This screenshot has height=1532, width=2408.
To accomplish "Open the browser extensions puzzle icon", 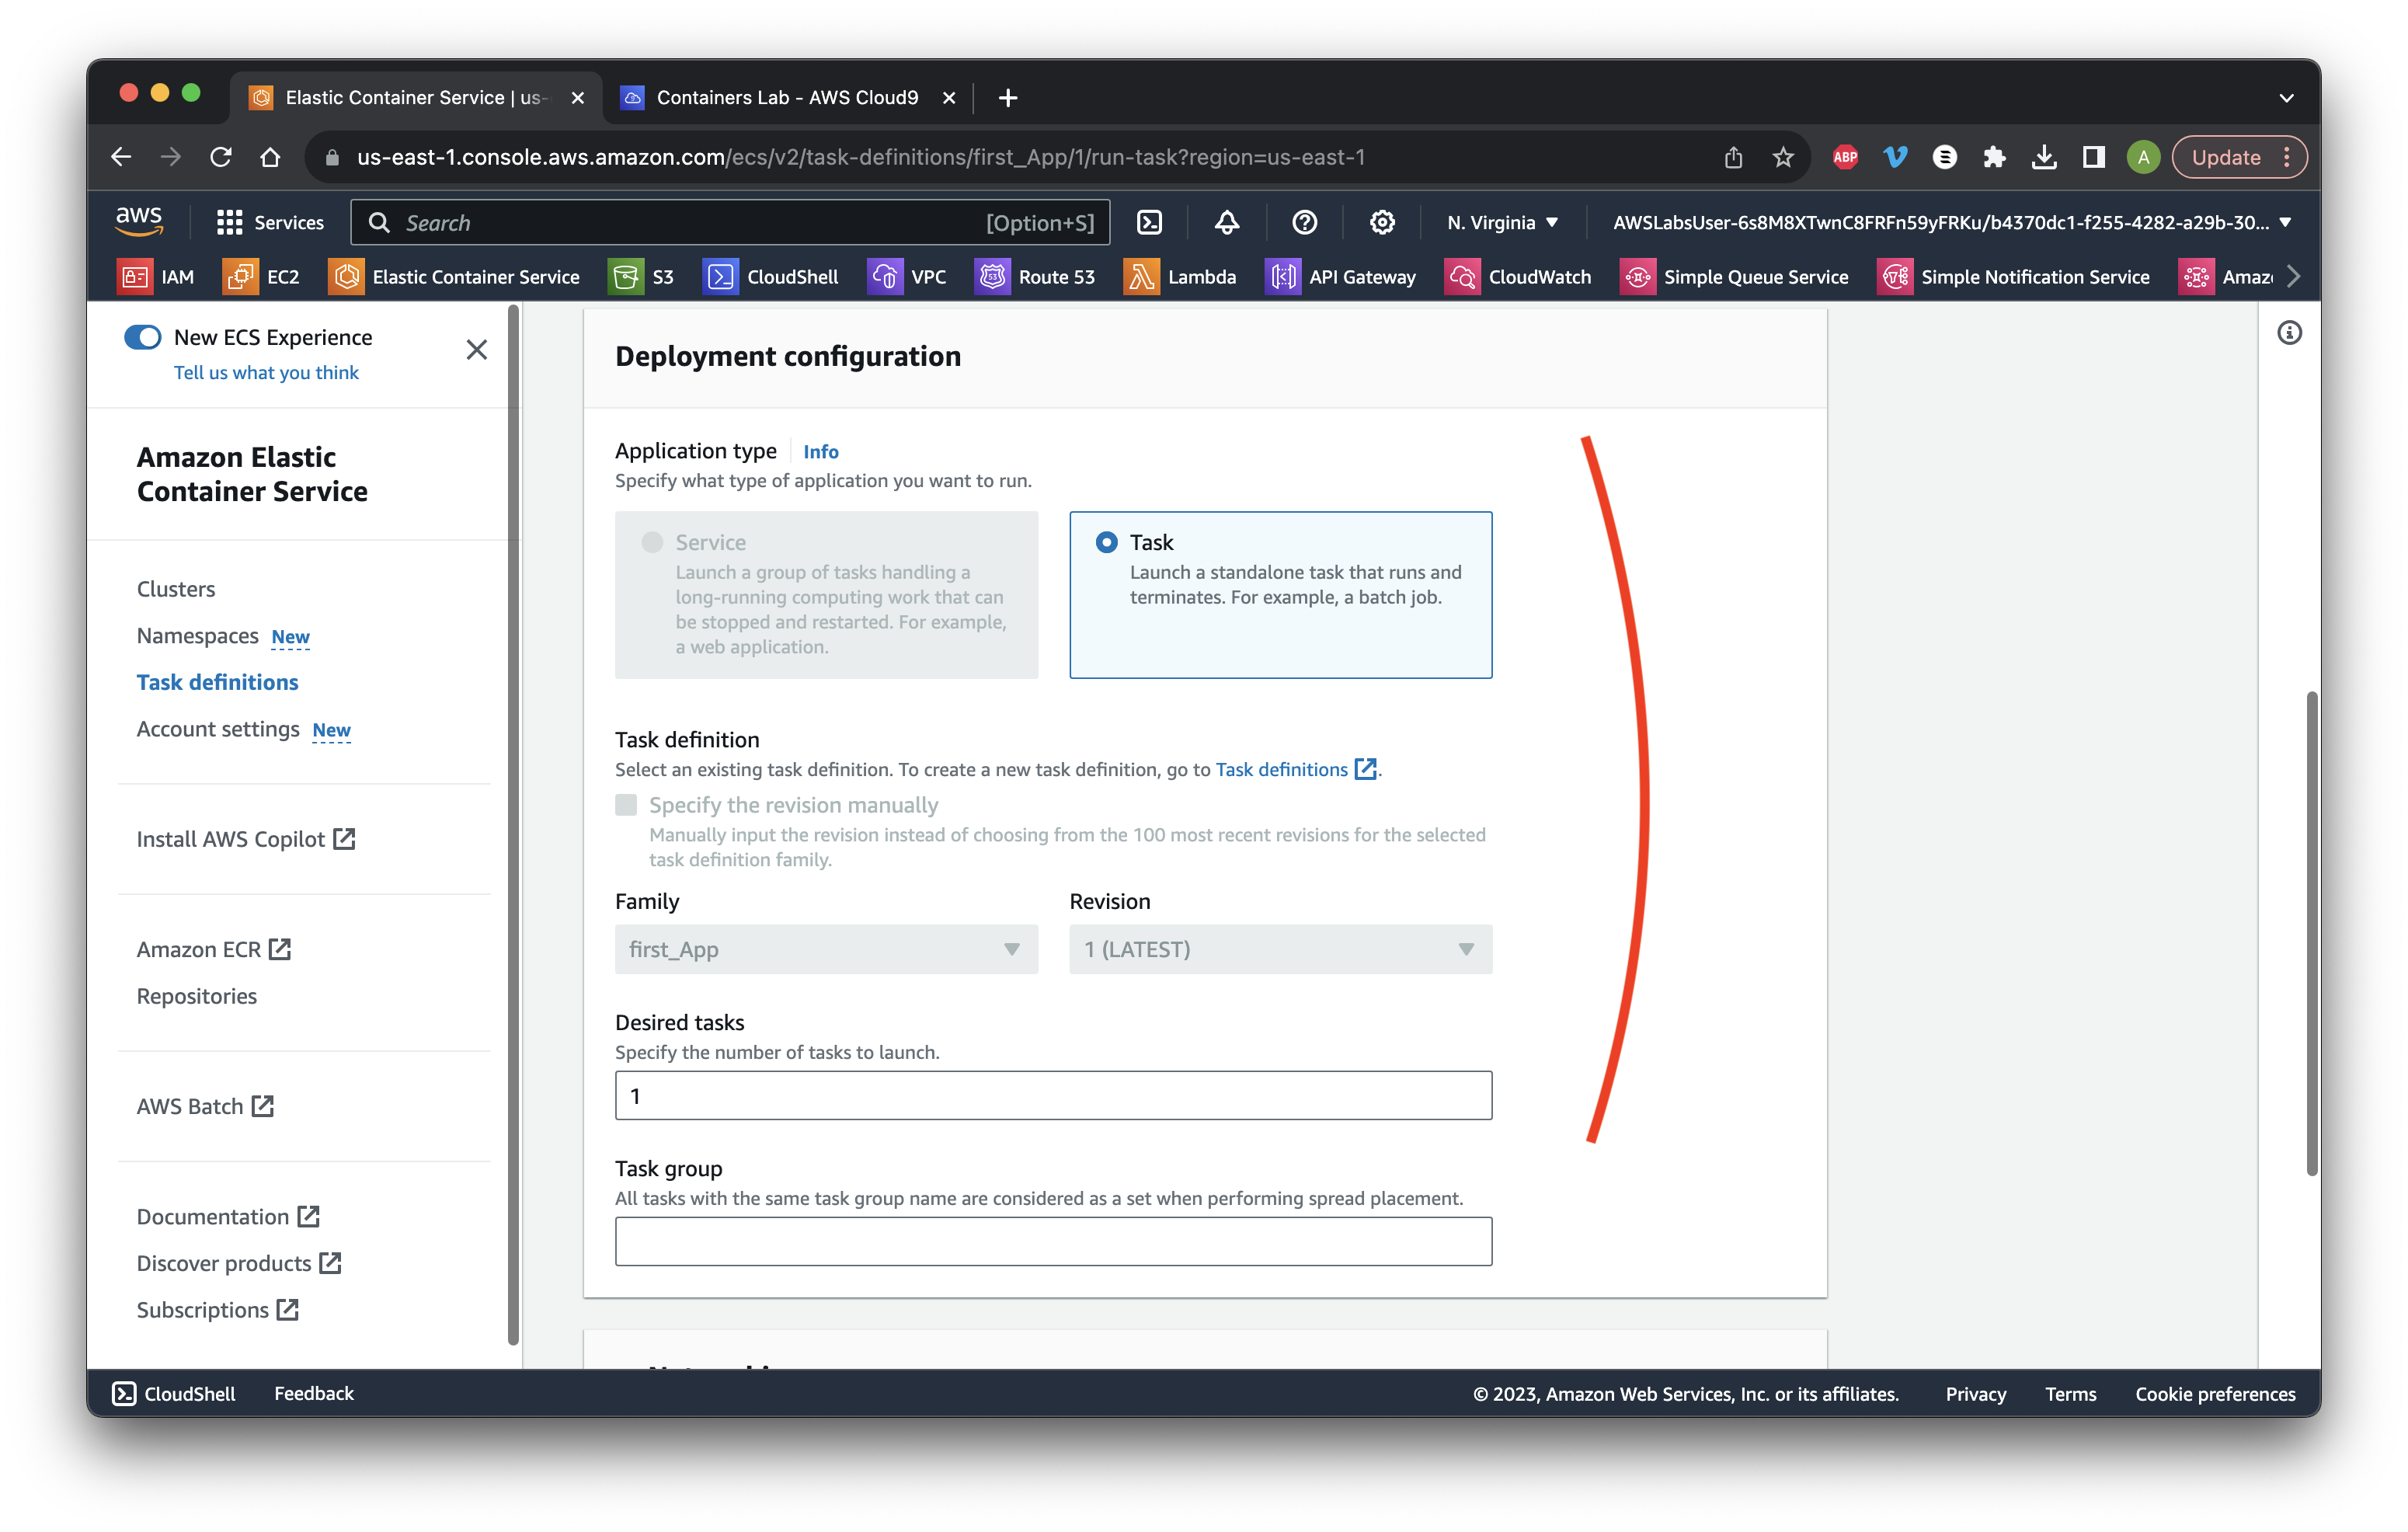I will point(1994,157).
